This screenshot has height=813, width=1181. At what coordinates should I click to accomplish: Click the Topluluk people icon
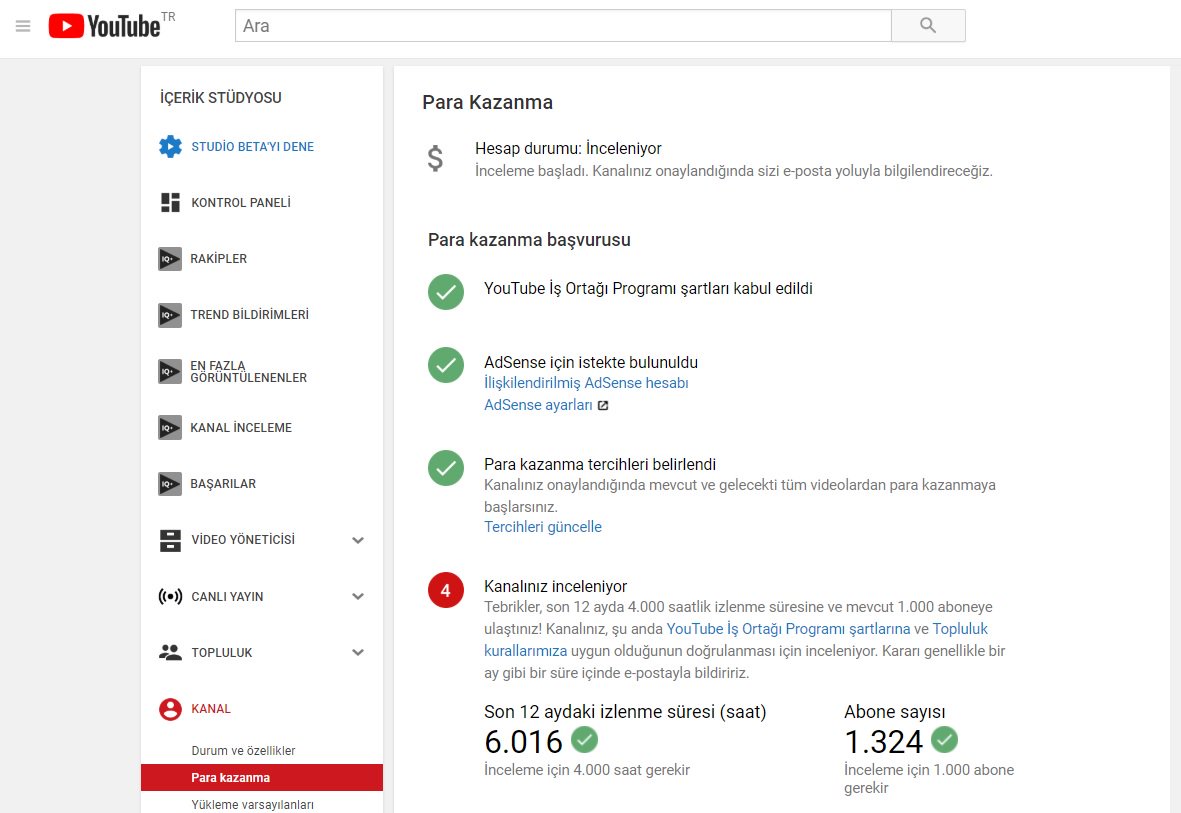170,653
